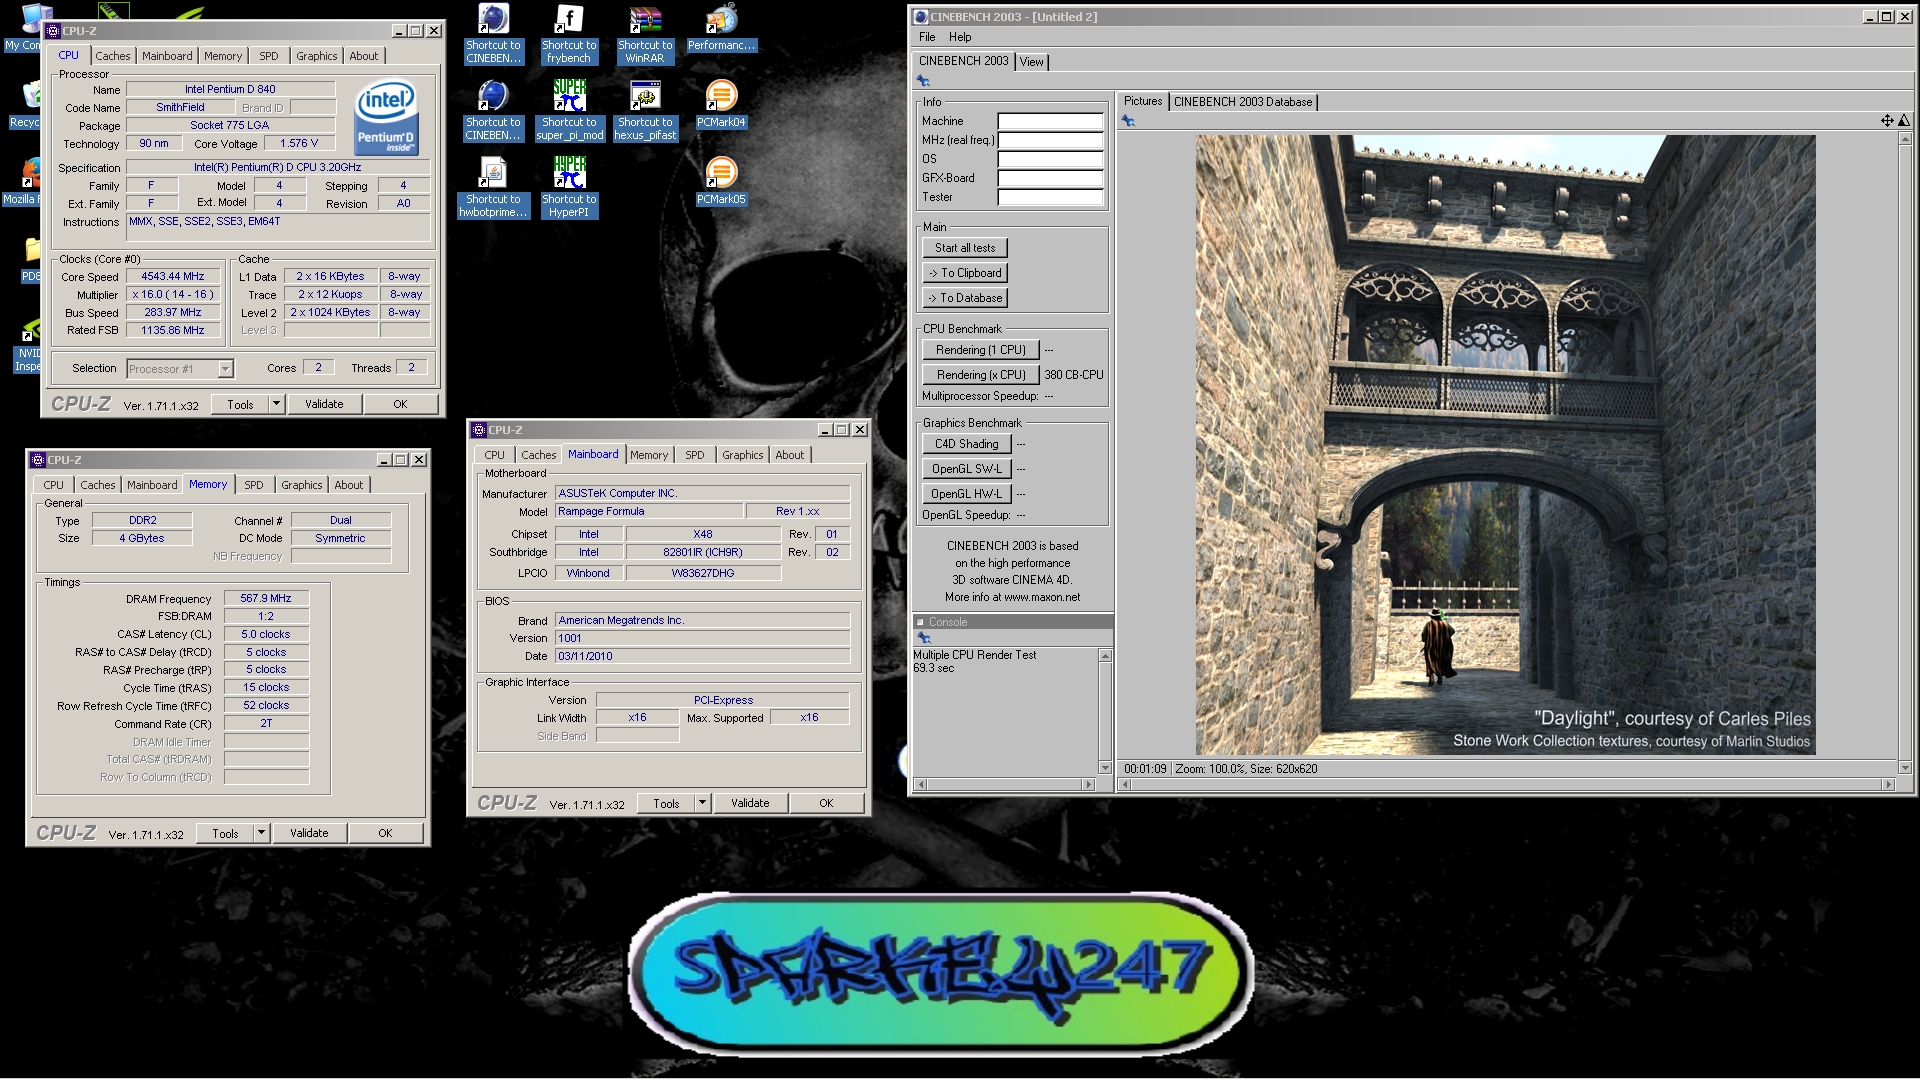Click the picture panel vertical scrollbar up arrow

click(x=1905, y=139)
